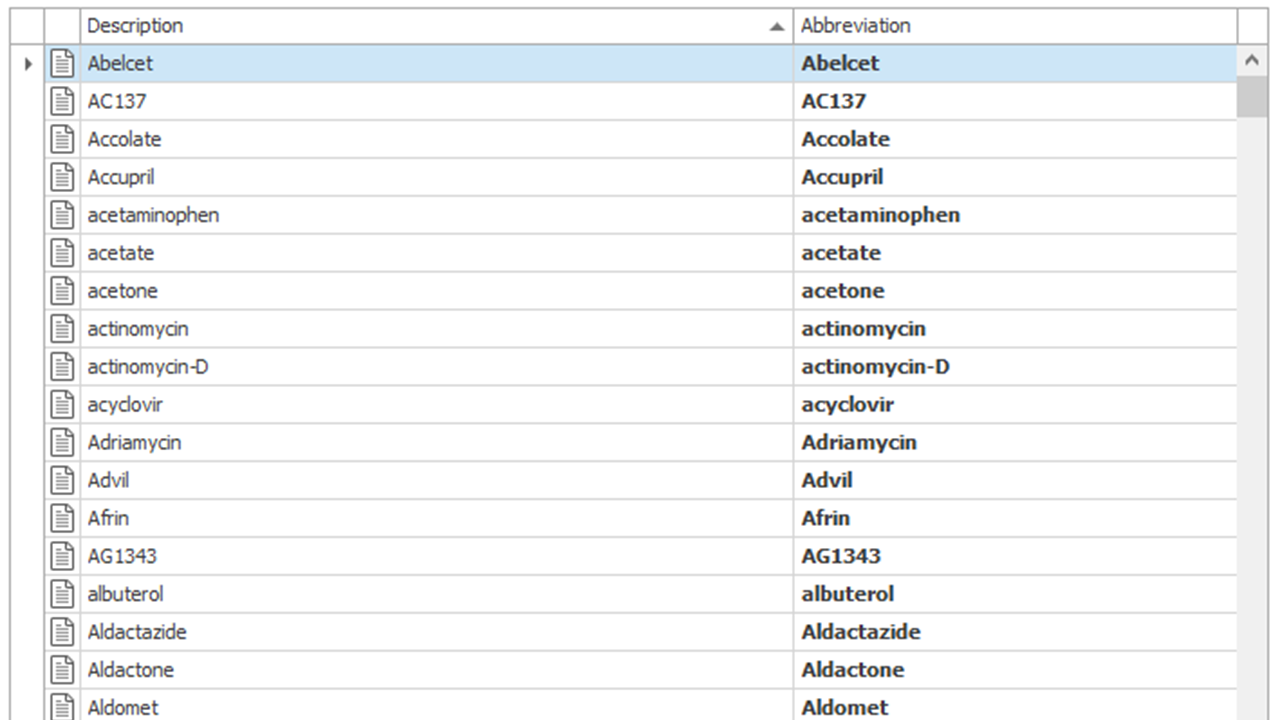Click the document icon next to acyclovir
The width and height of the screenshot is (1280, 720).
pos(63,405)
